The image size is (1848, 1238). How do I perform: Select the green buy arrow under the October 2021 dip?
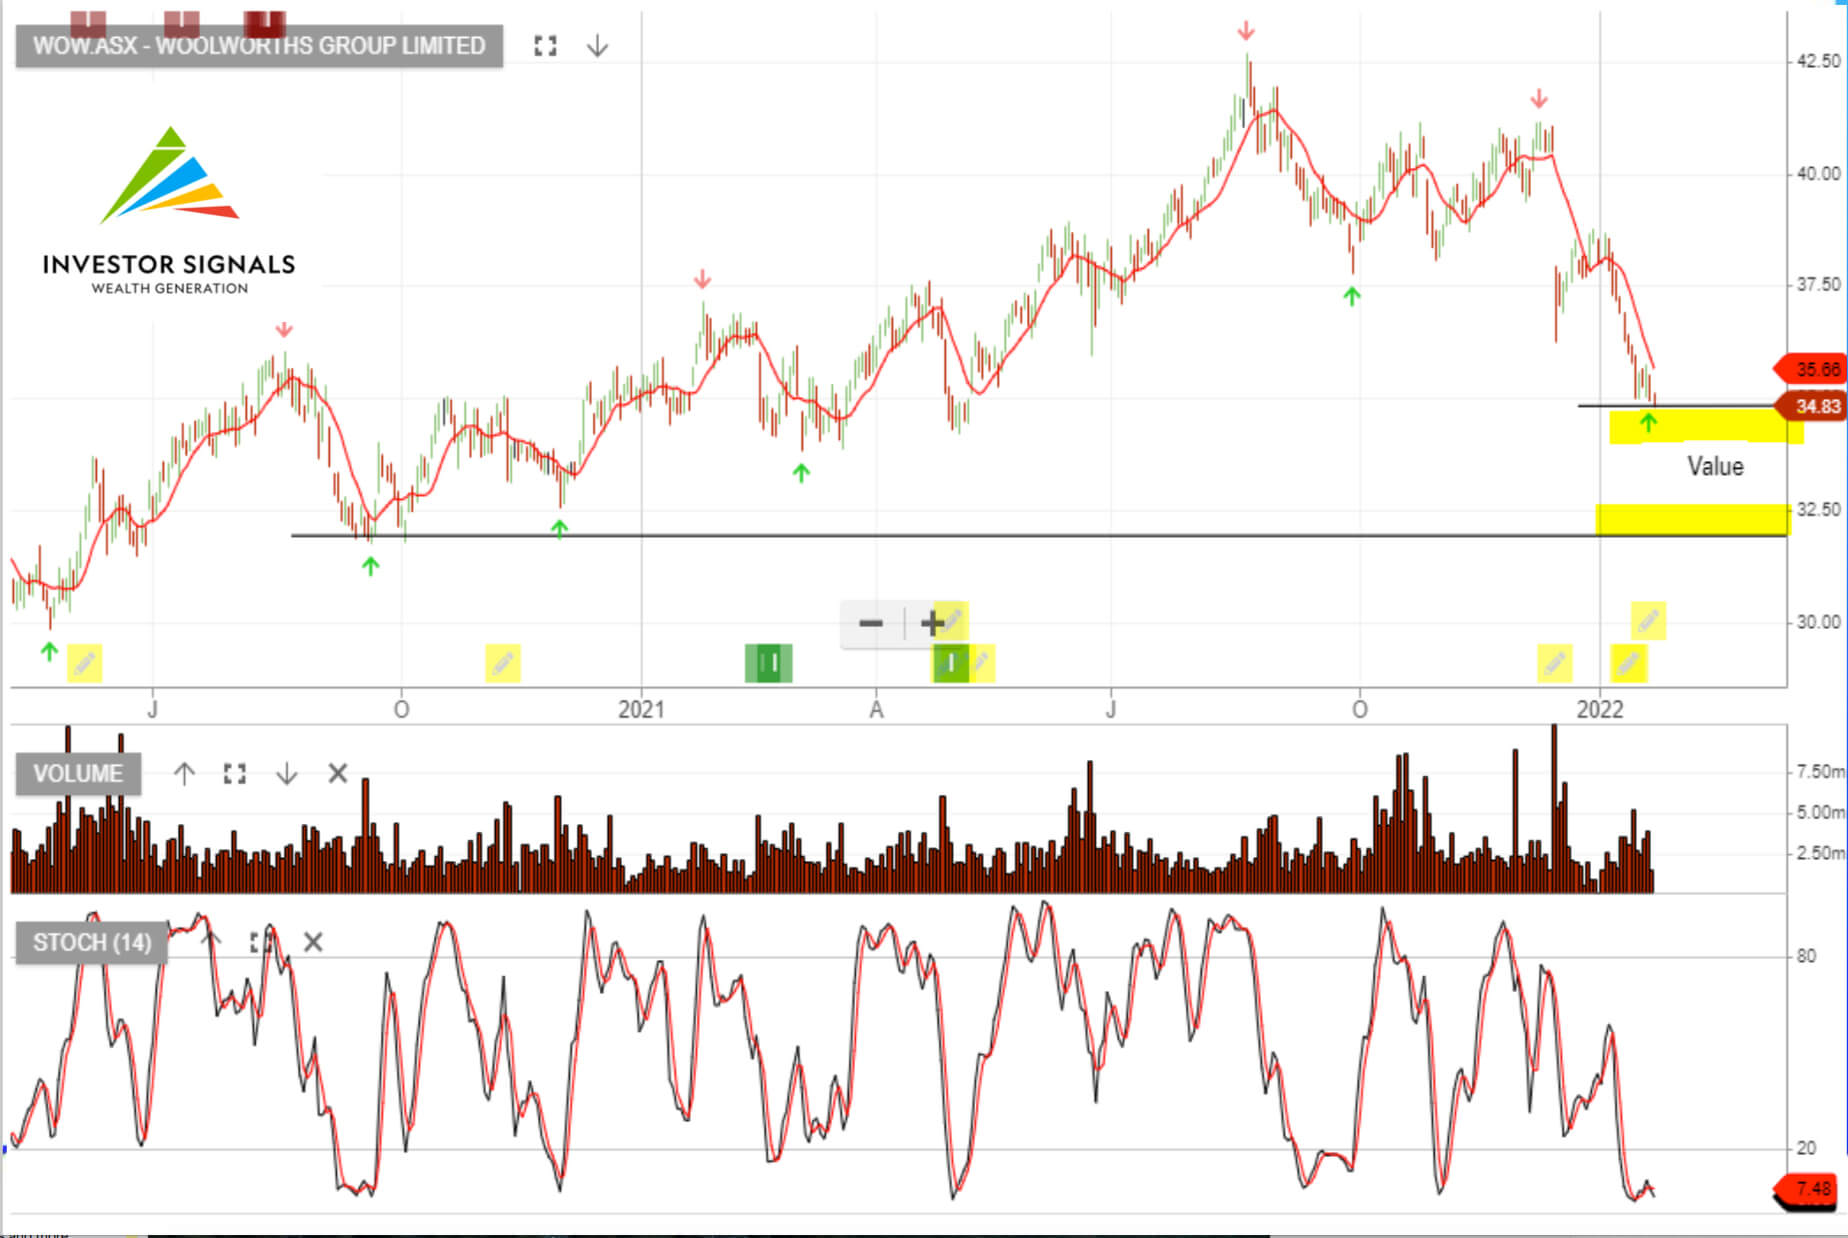pos(1352,296)
